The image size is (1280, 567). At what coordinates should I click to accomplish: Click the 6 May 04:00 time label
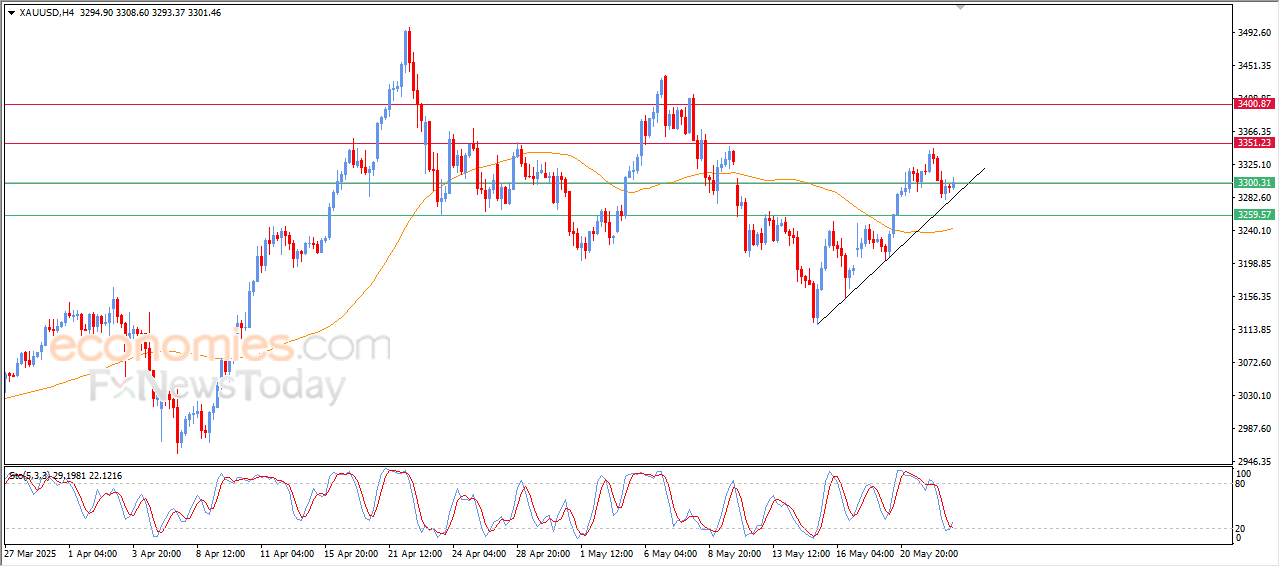point(670,553)
